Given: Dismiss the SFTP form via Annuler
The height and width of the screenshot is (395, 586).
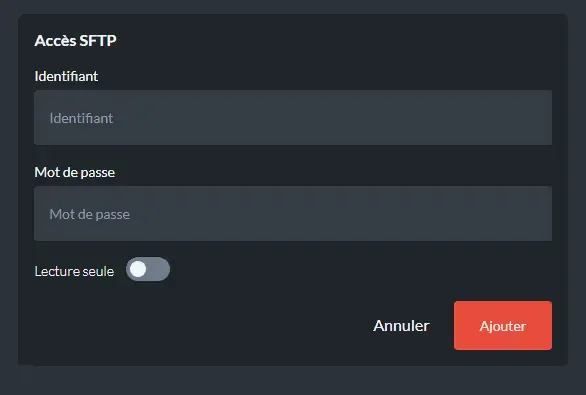Looking at the screenshot, I should [x=401, y=325].
